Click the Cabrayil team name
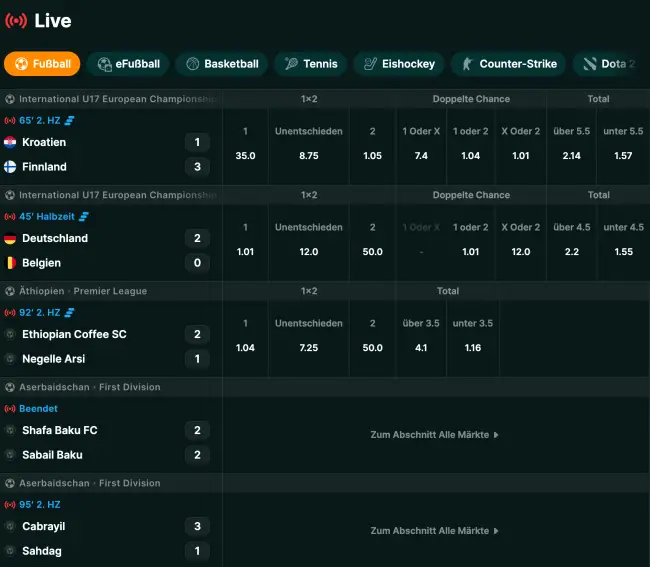 click(44, 526)
